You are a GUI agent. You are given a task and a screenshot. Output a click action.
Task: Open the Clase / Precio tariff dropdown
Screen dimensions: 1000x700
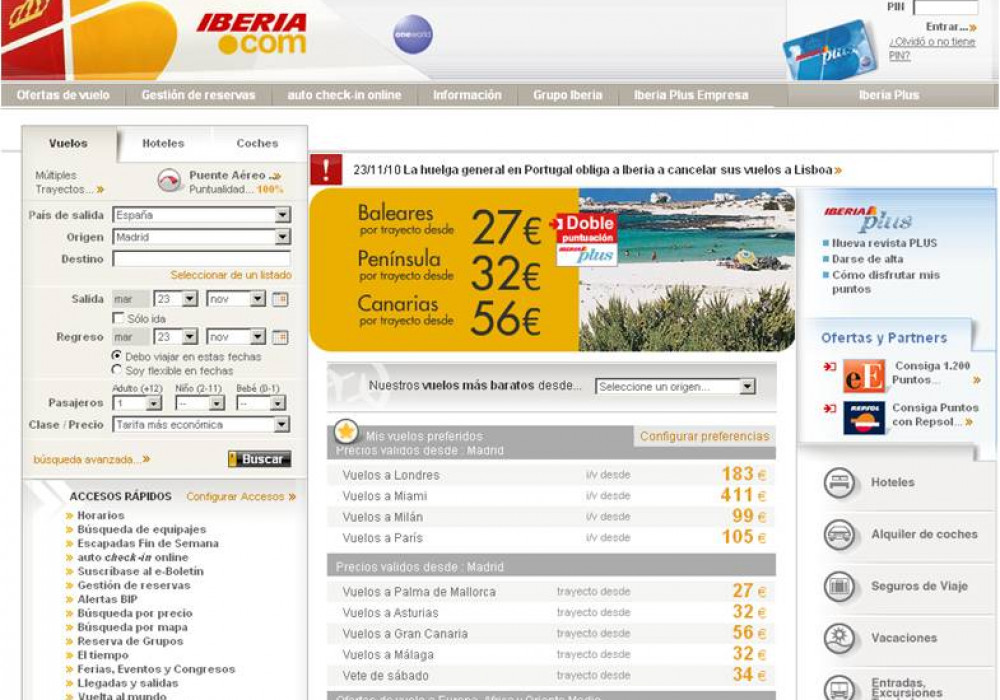coord(201,425)
